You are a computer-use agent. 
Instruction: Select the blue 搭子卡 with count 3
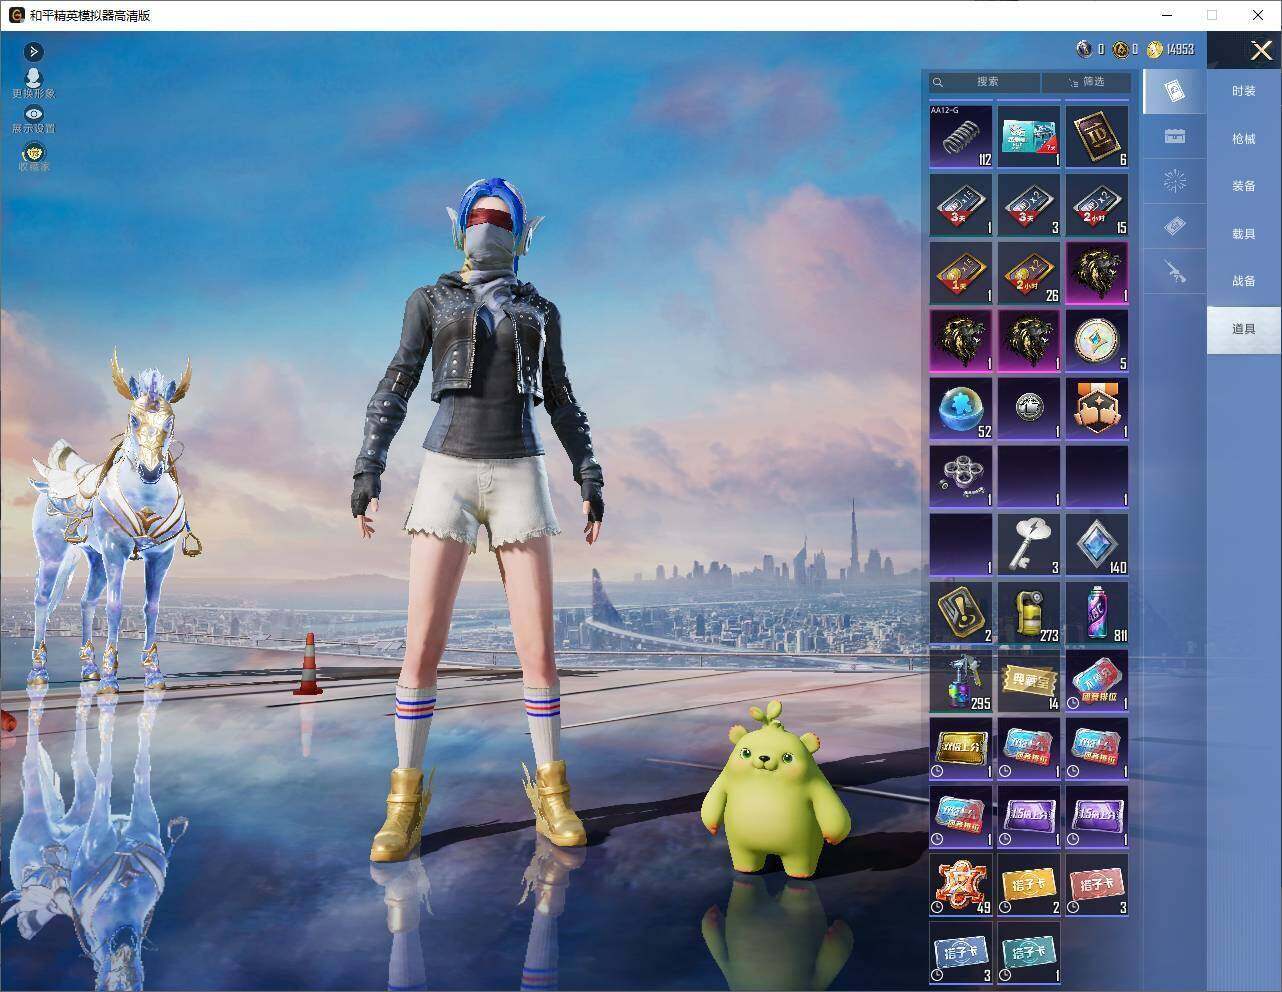point(961,952)
